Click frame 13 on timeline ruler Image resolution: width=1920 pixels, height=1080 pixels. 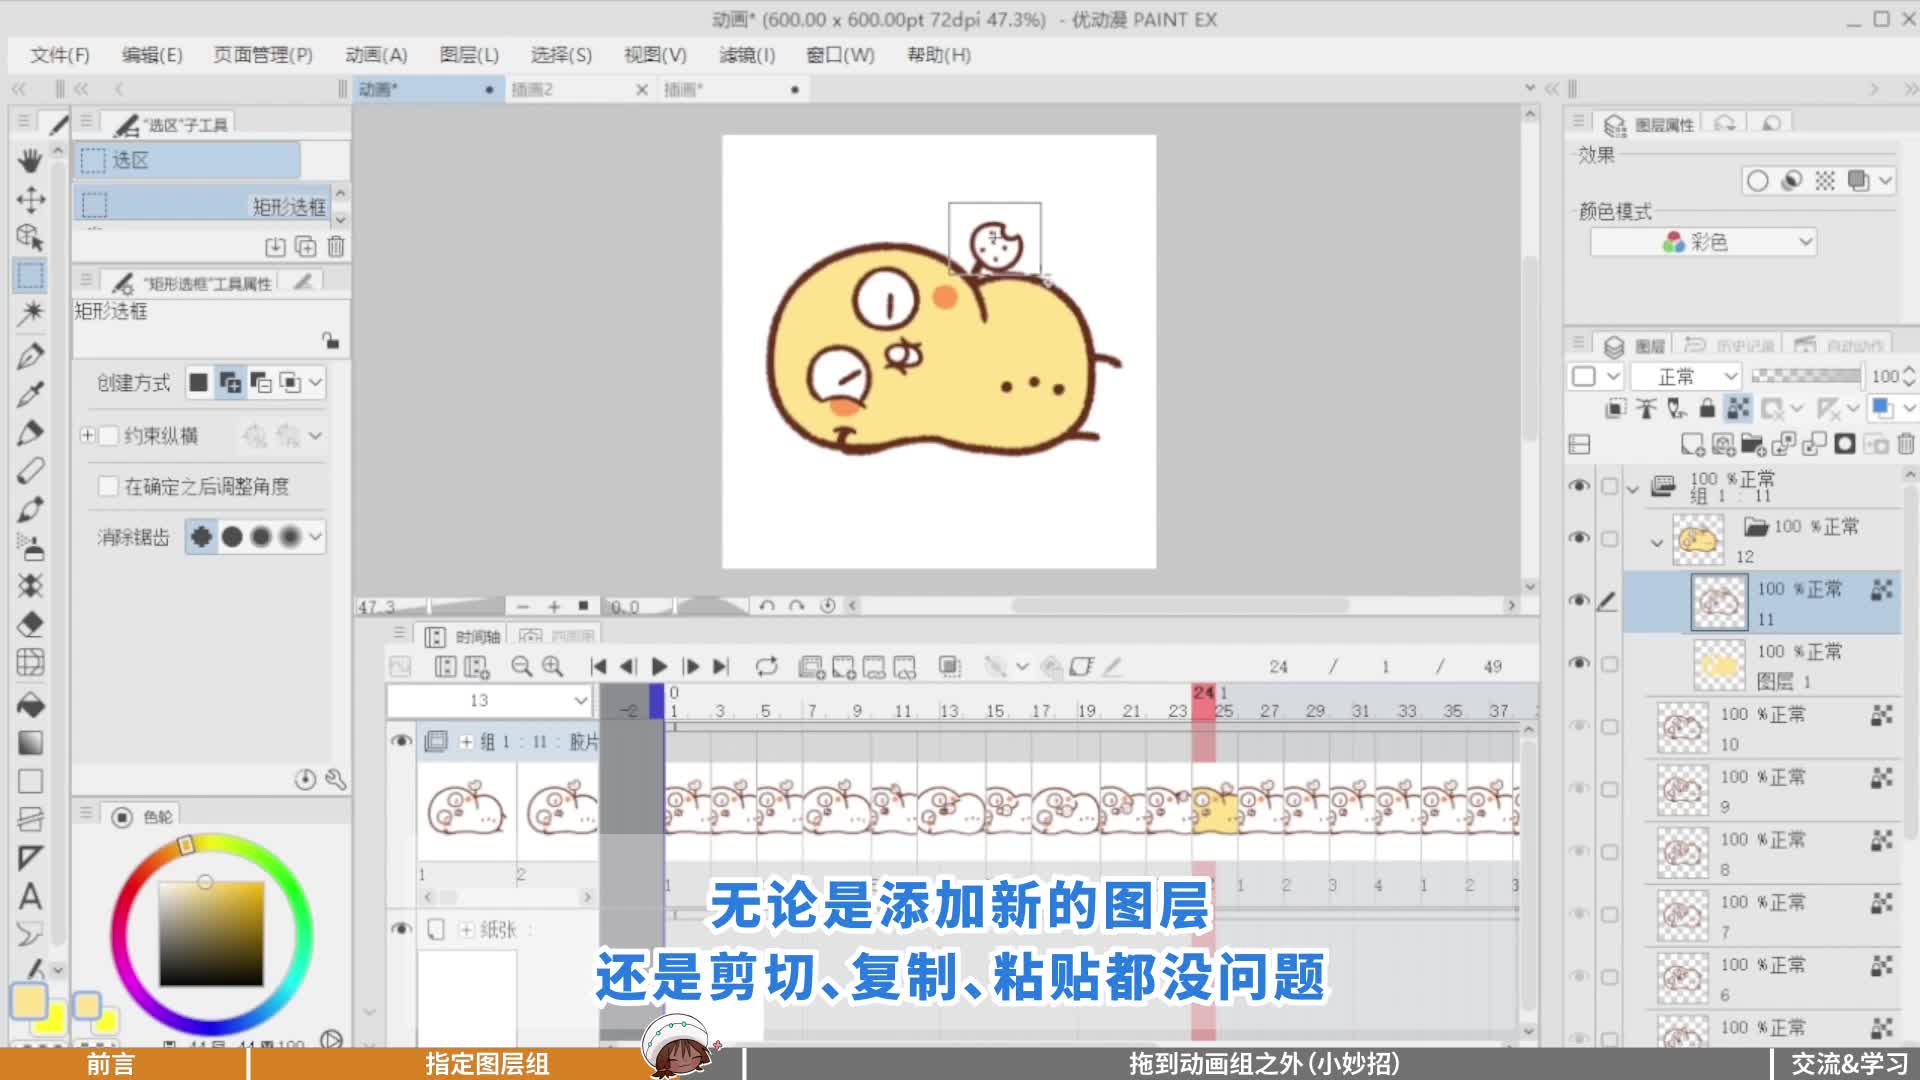(x=949, y=711)
